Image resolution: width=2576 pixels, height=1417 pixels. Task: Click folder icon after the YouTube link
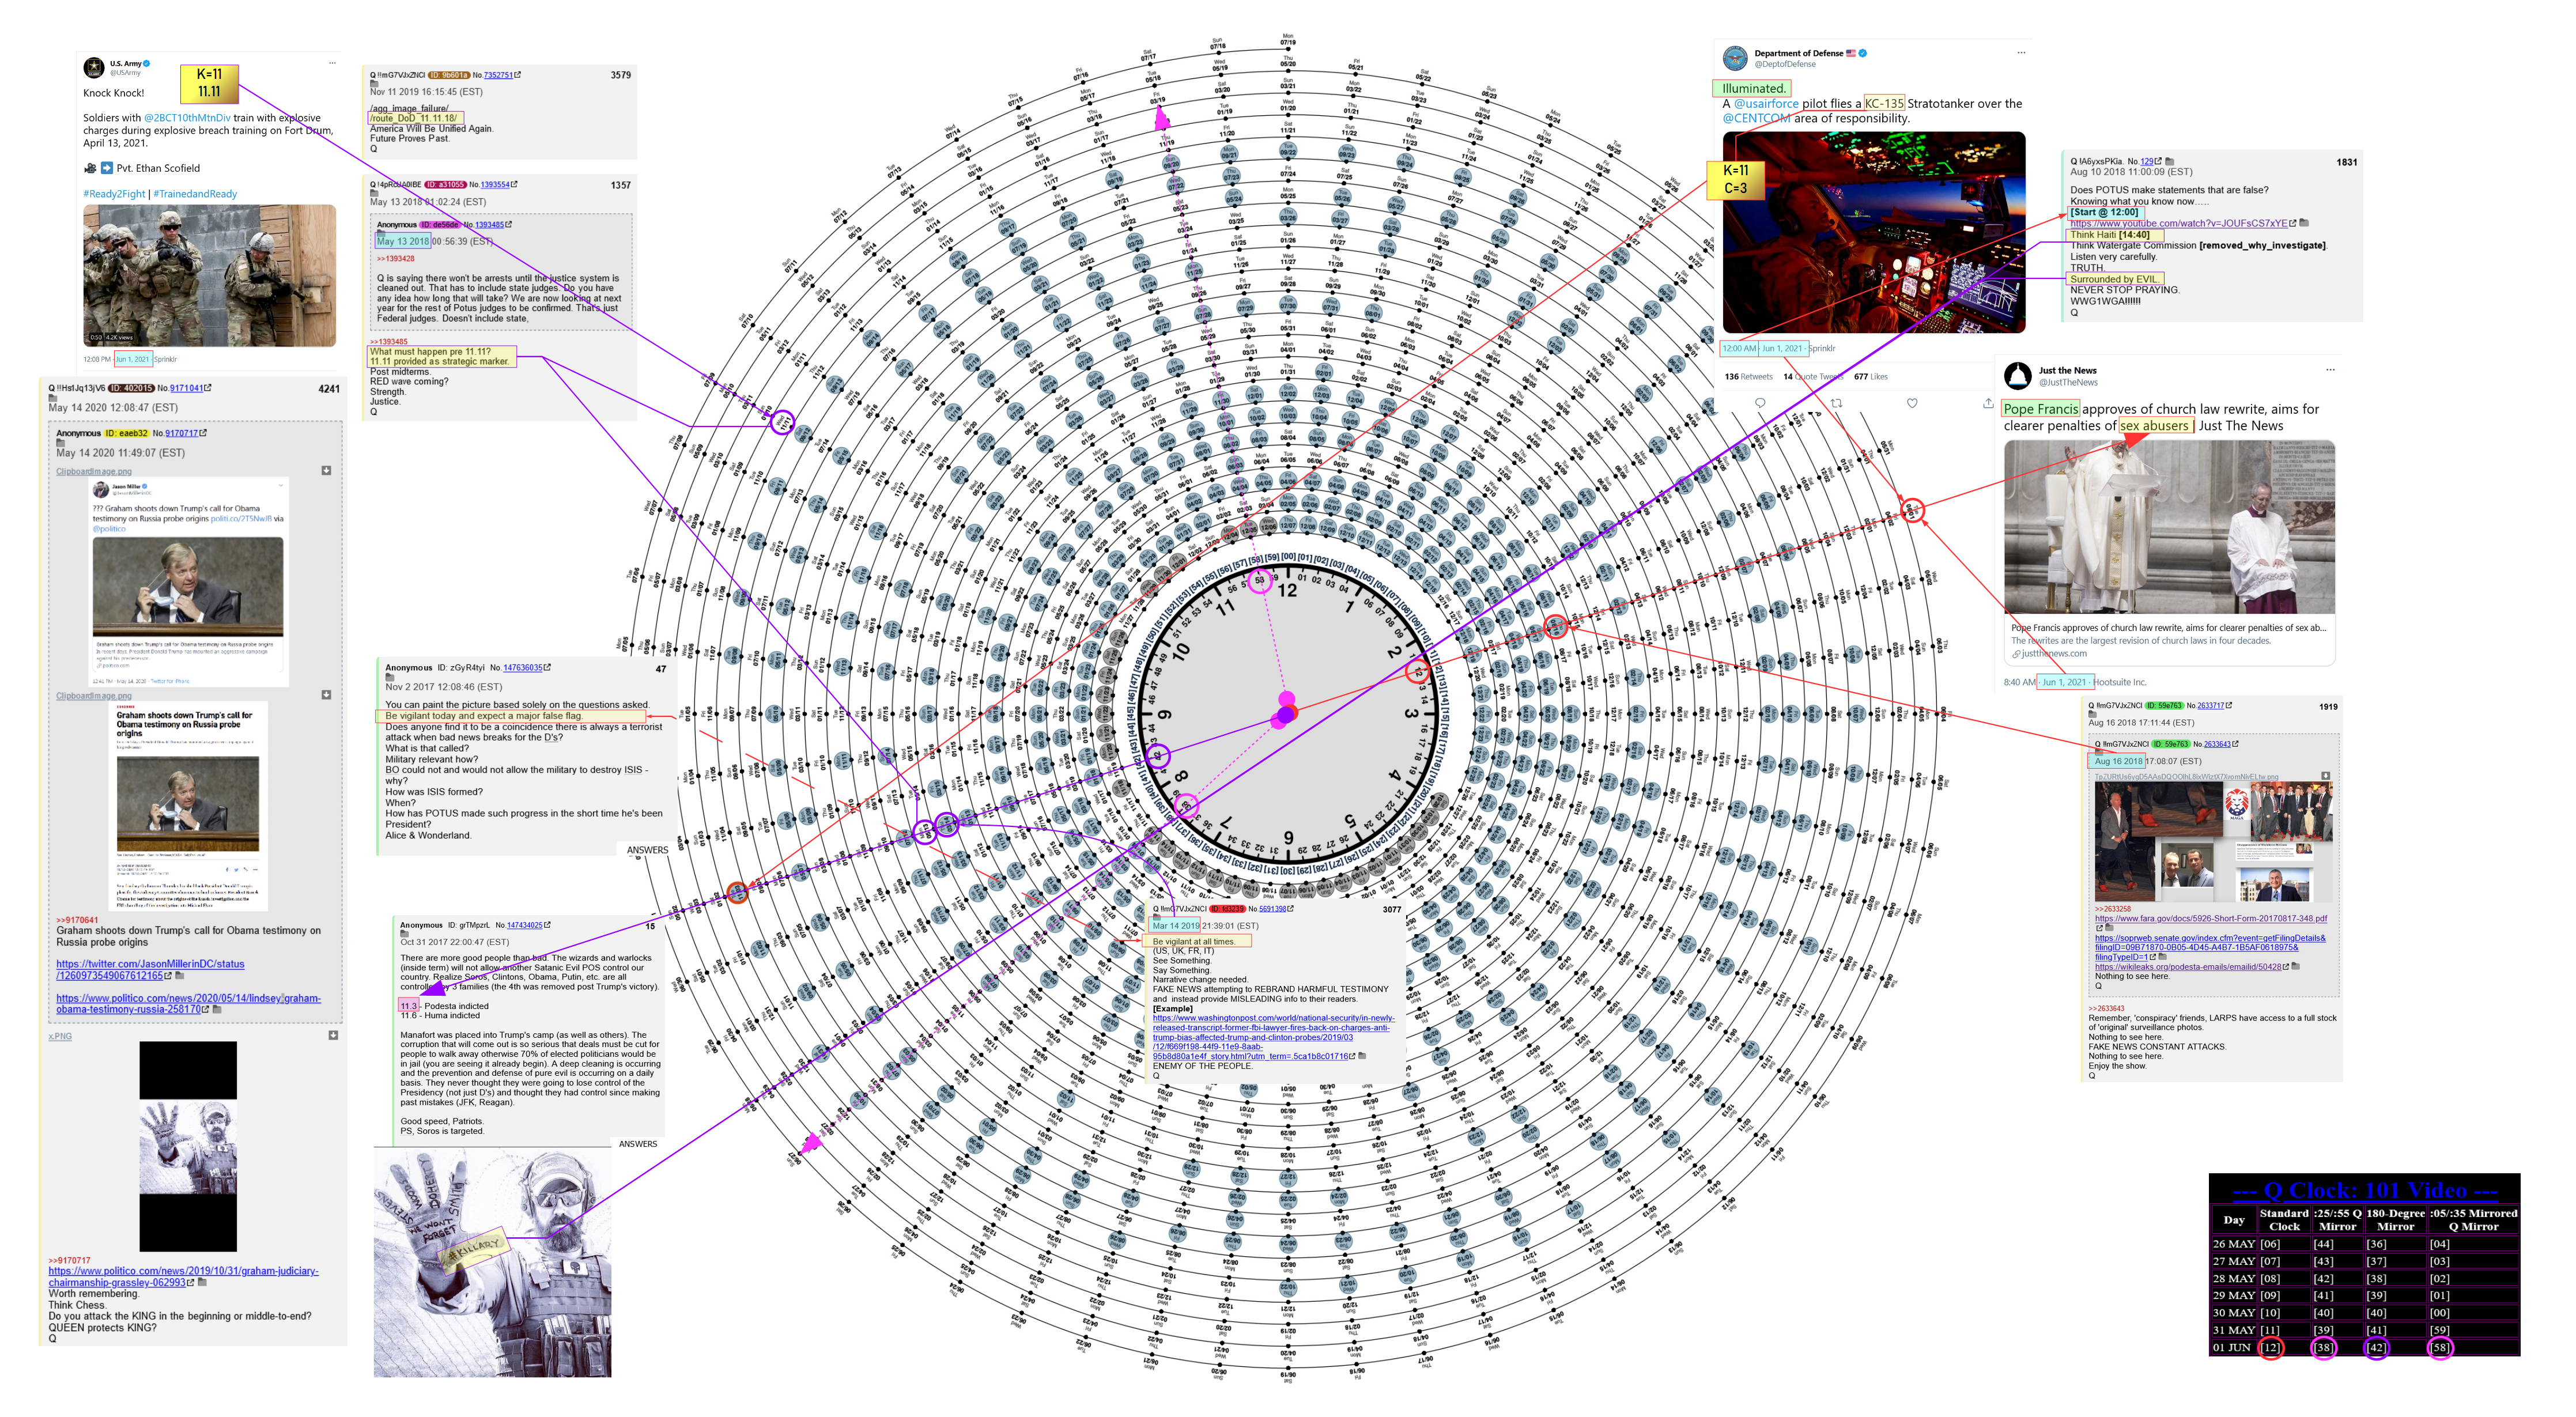tap(2304, 223)
